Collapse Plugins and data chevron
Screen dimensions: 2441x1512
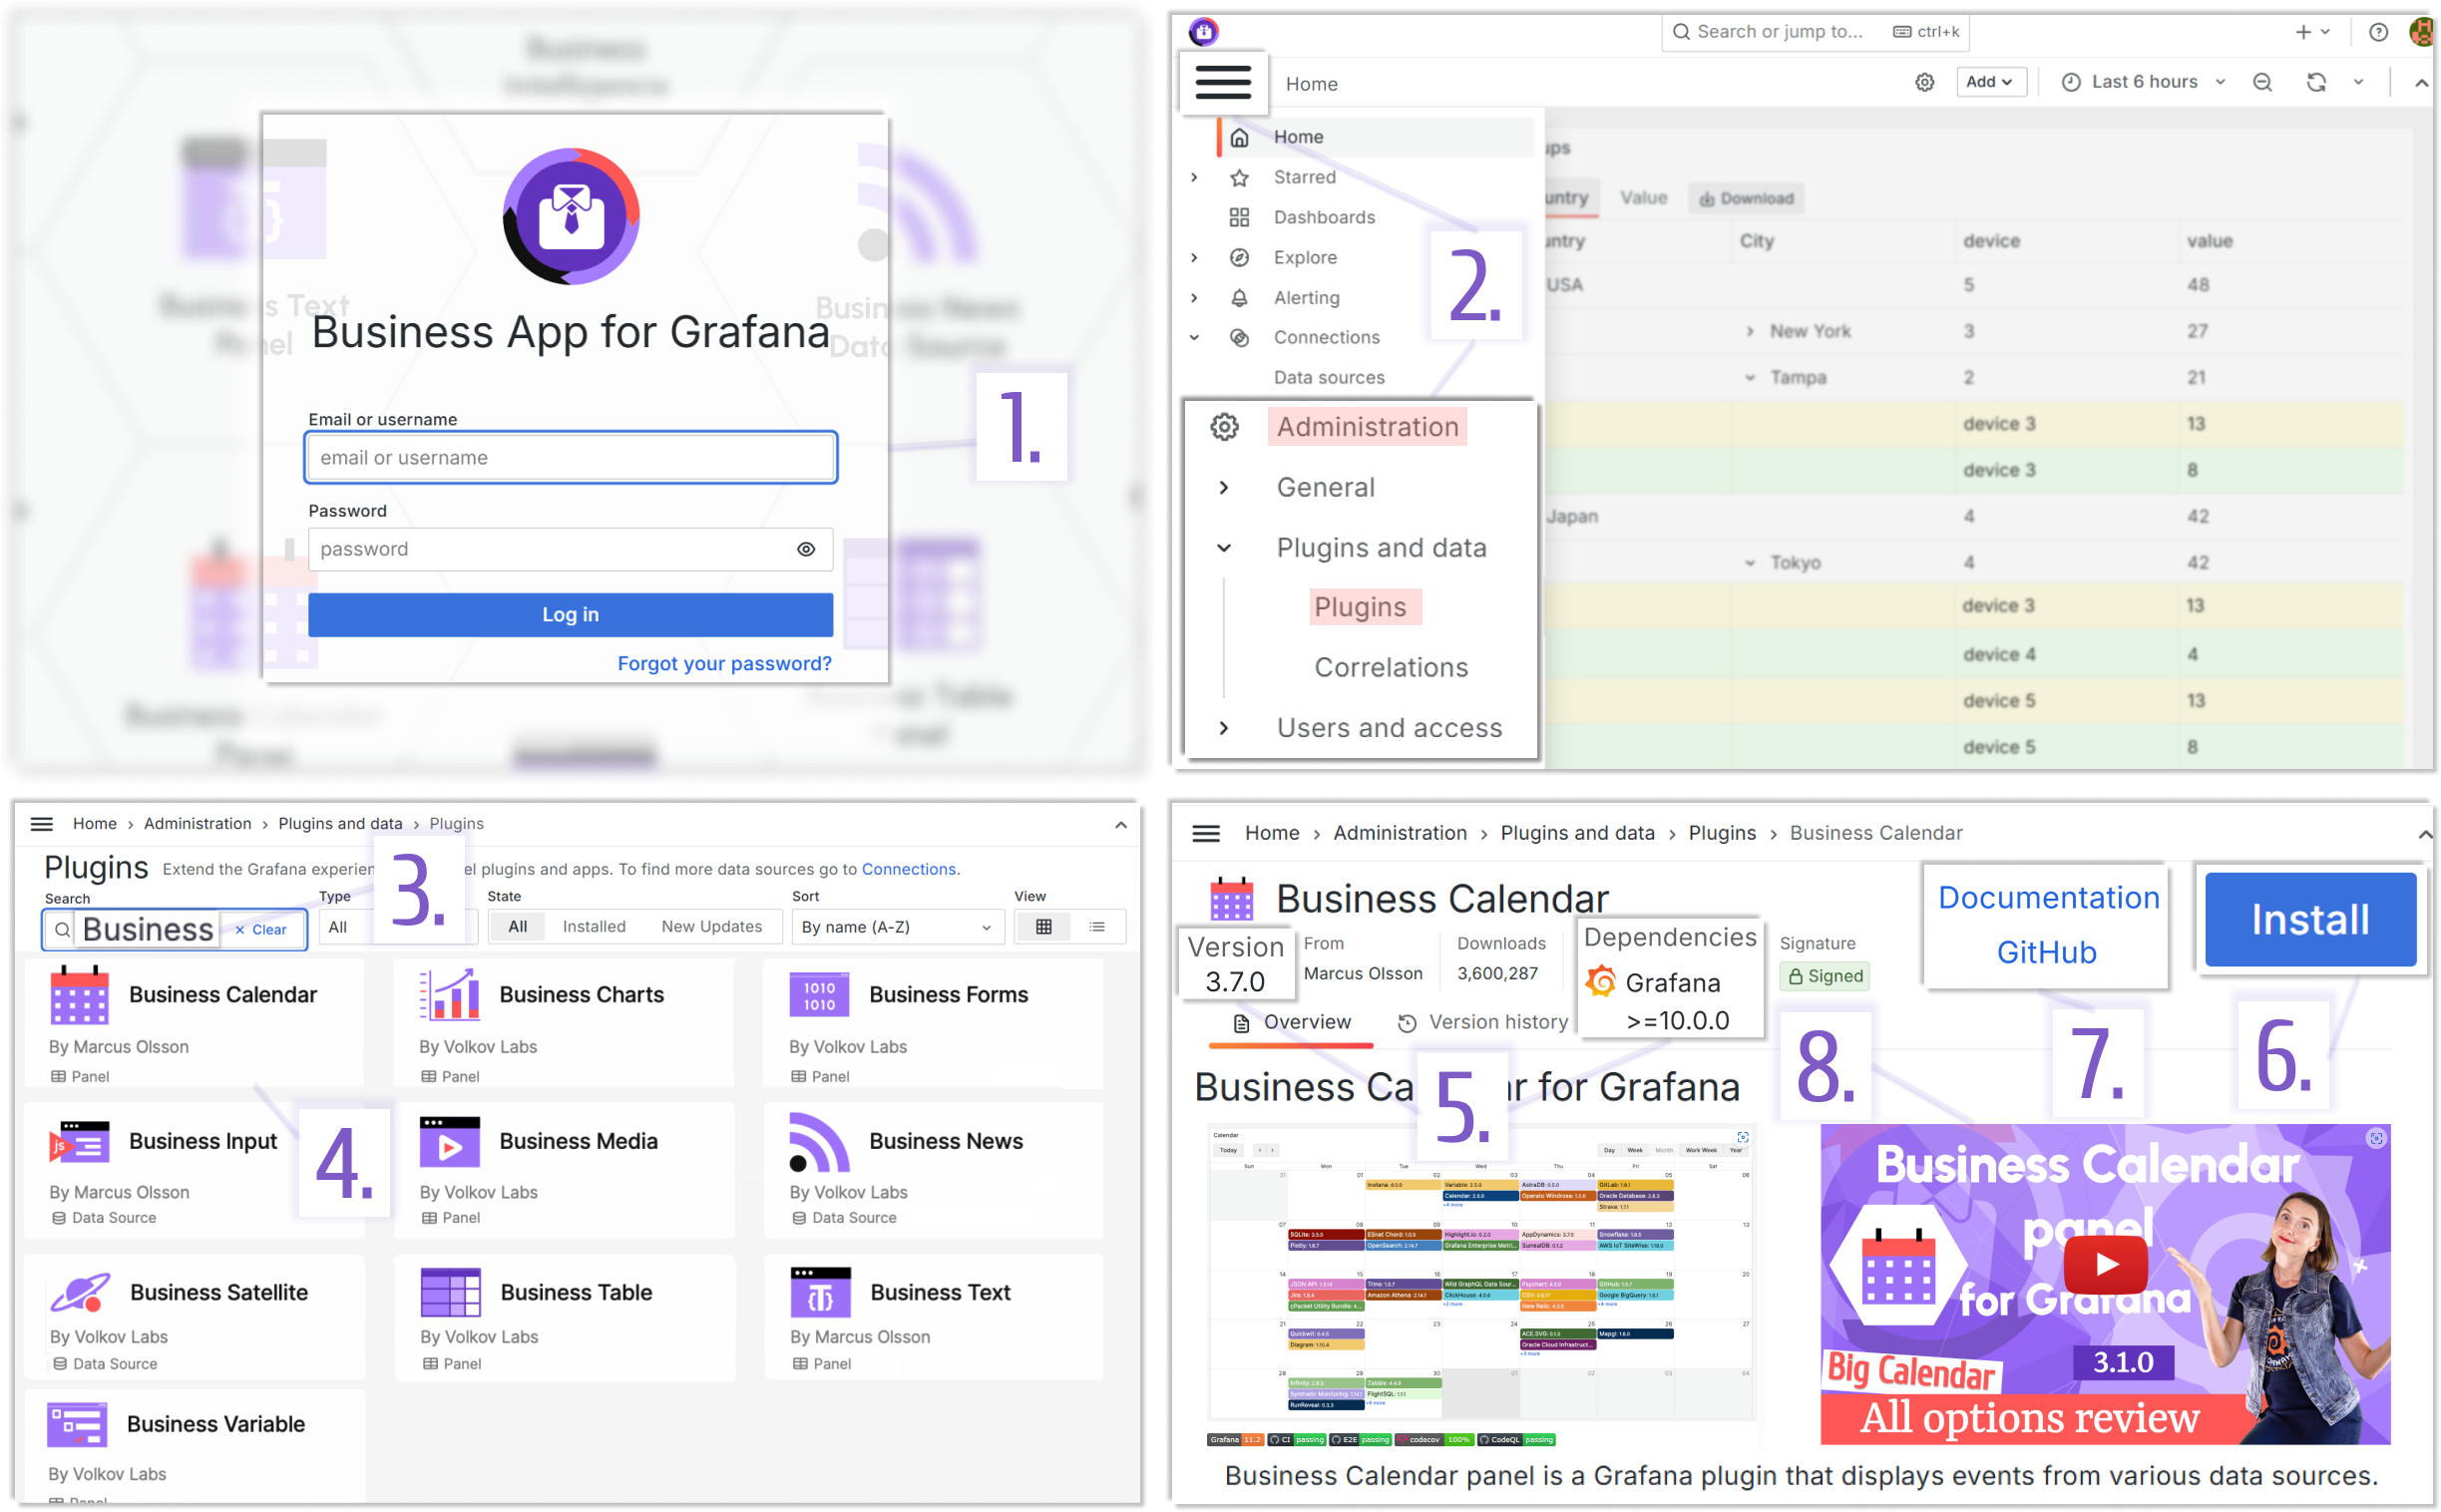pos(1224,548)
